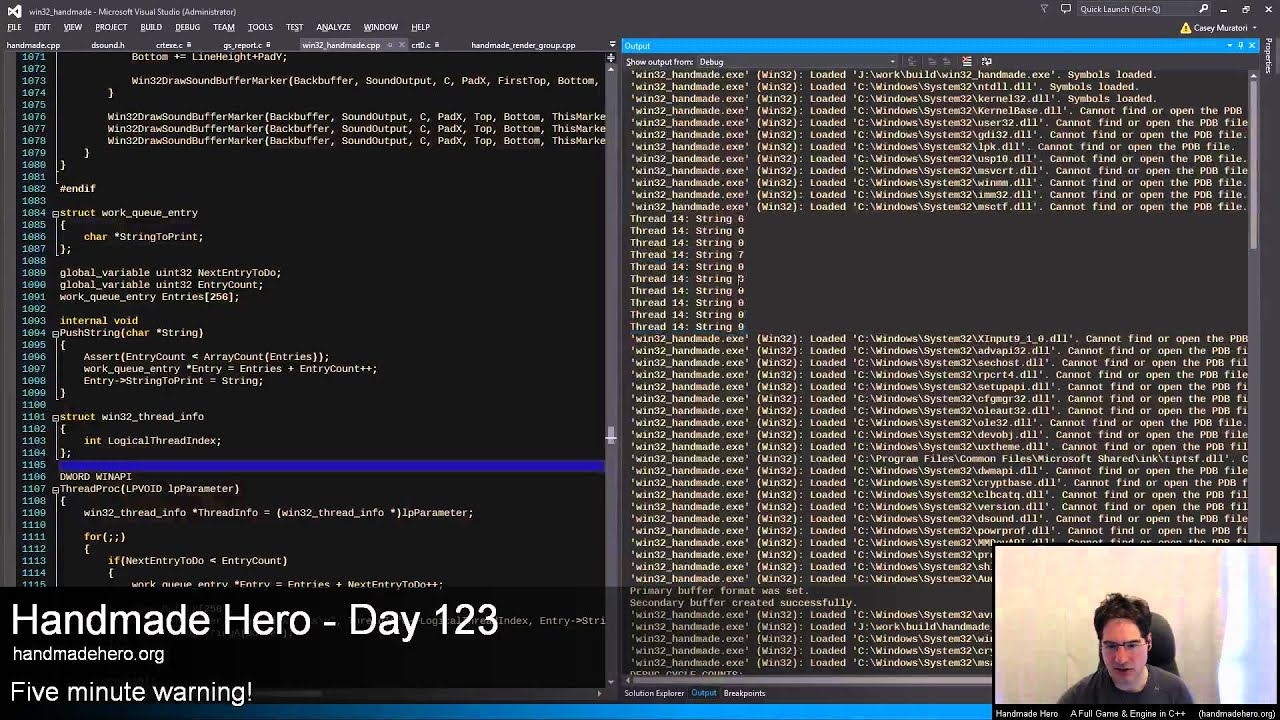The width and height of the screenshot is (1280, 720).
Task: Click lock icon on gs_report.c tab
Action: click(270, 45)
